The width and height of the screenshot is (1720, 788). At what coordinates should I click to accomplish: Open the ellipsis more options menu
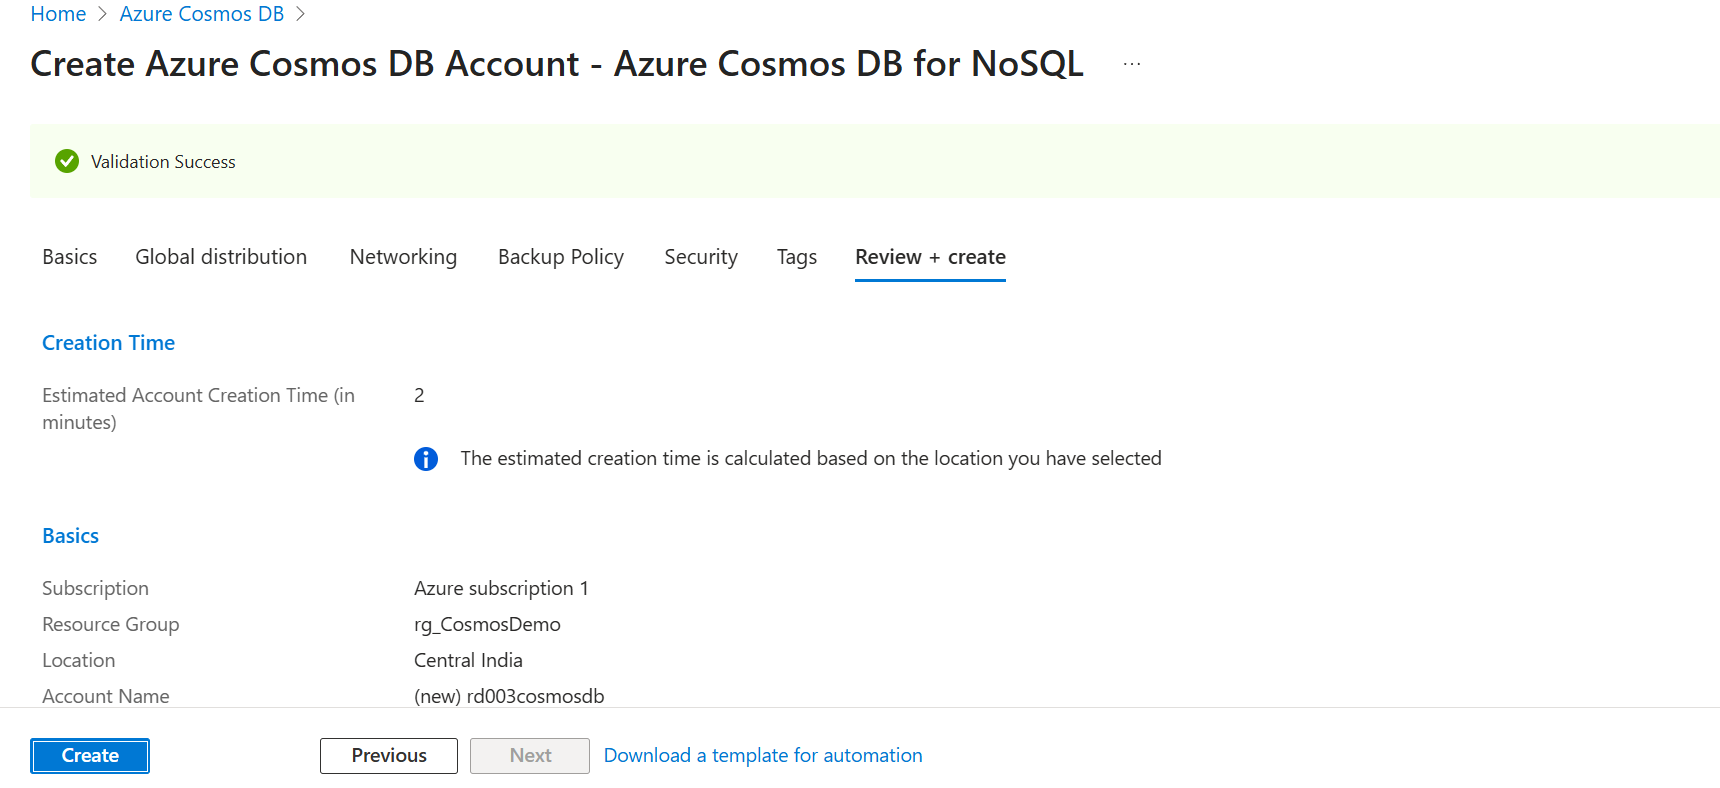[1131, 64]
